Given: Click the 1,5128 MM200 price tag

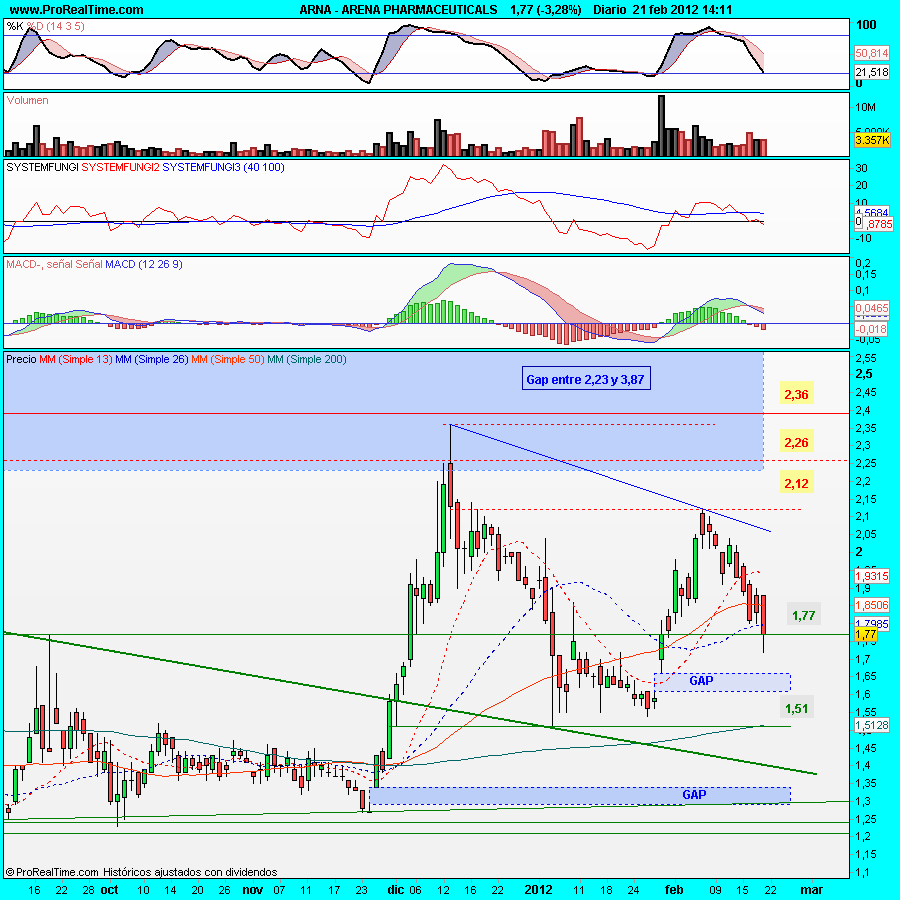Looking at the screenshot, I should 872,725.
